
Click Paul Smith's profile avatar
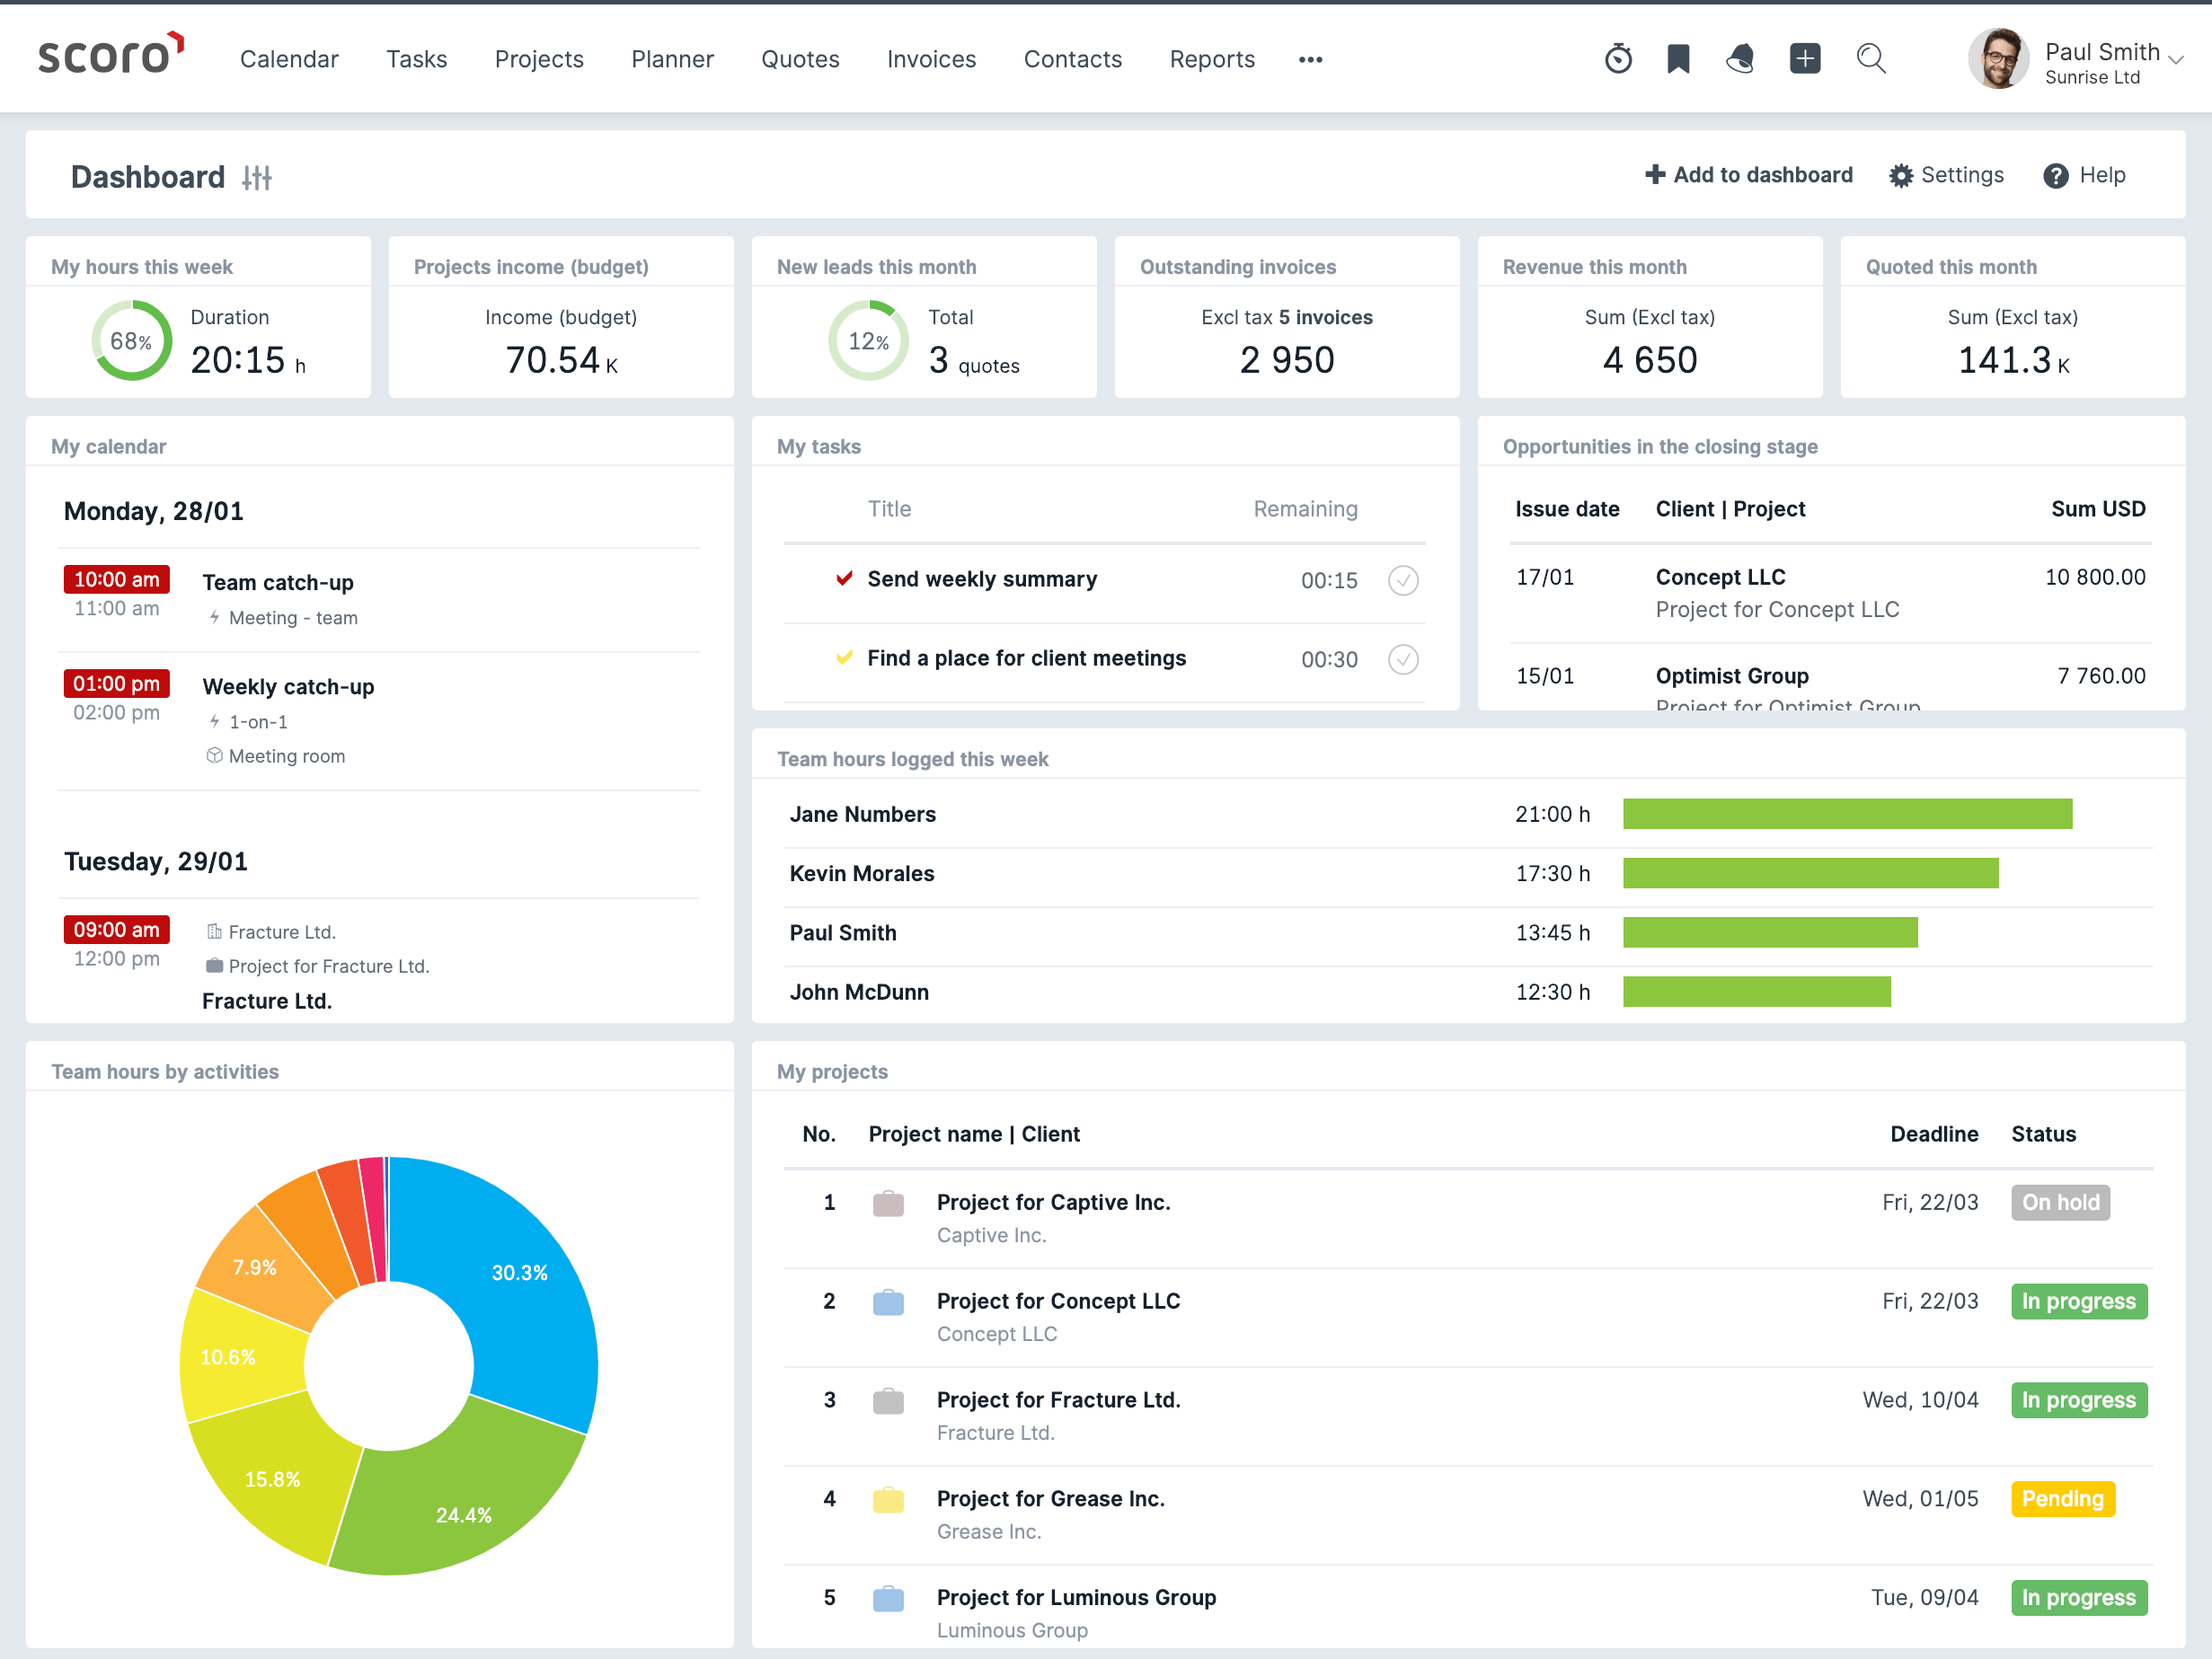tap(1998, 59)
